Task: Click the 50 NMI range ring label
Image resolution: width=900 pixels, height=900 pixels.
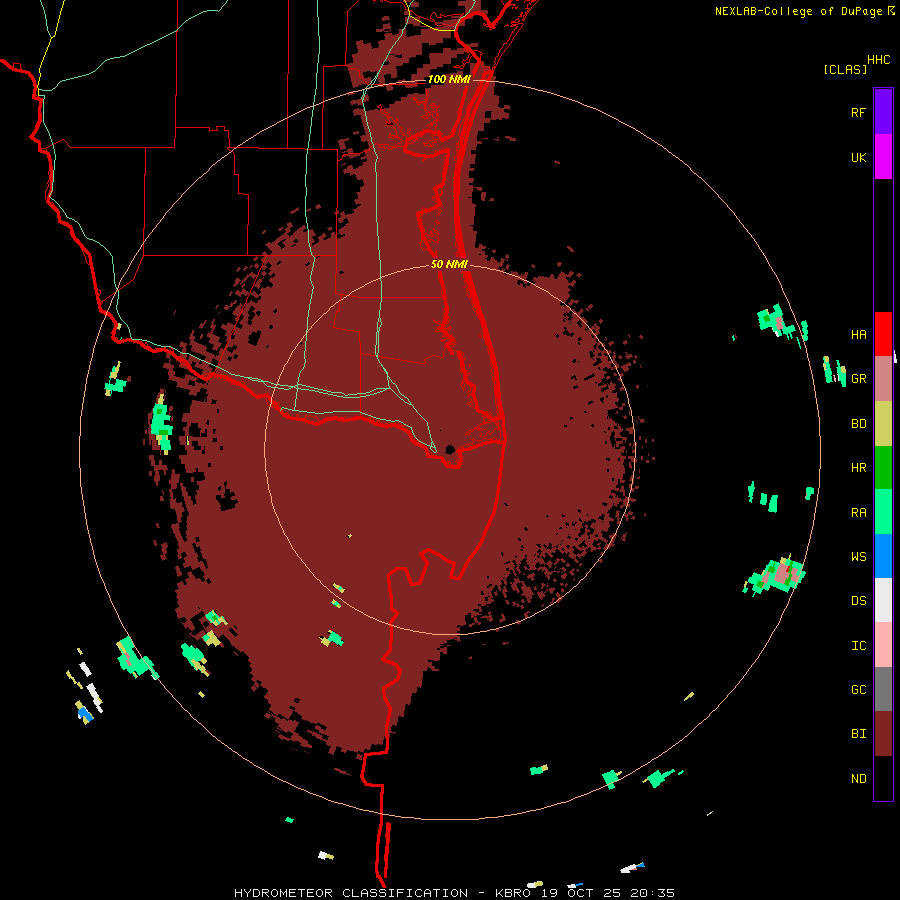Action: (x=449, y=264)
